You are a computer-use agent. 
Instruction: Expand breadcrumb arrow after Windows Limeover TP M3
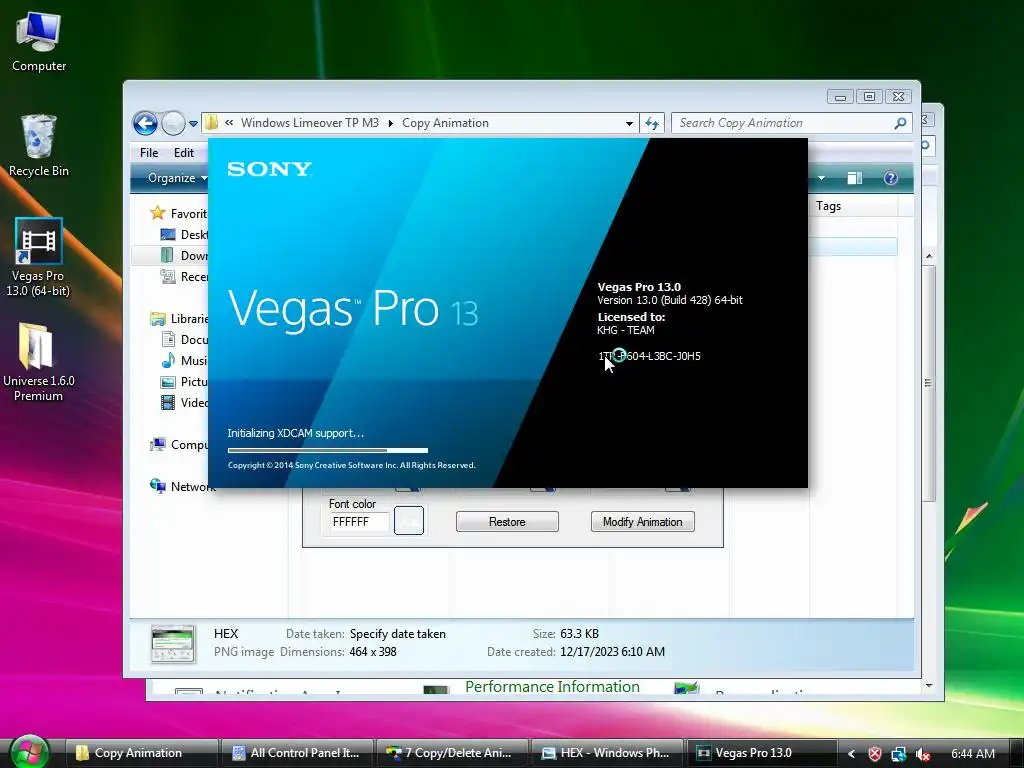pyautogui.click(x=391, y=123)
